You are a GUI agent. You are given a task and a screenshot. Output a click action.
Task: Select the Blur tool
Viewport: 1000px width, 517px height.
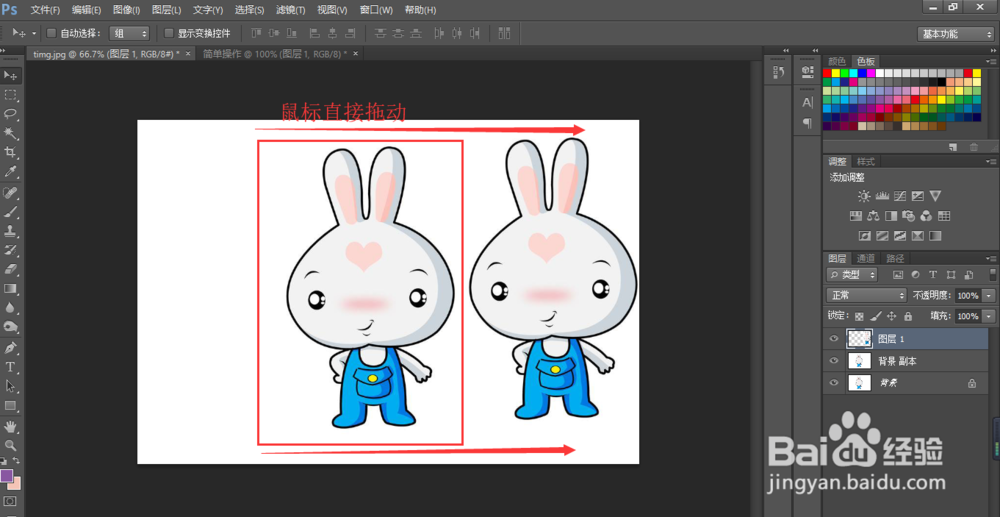10,307
